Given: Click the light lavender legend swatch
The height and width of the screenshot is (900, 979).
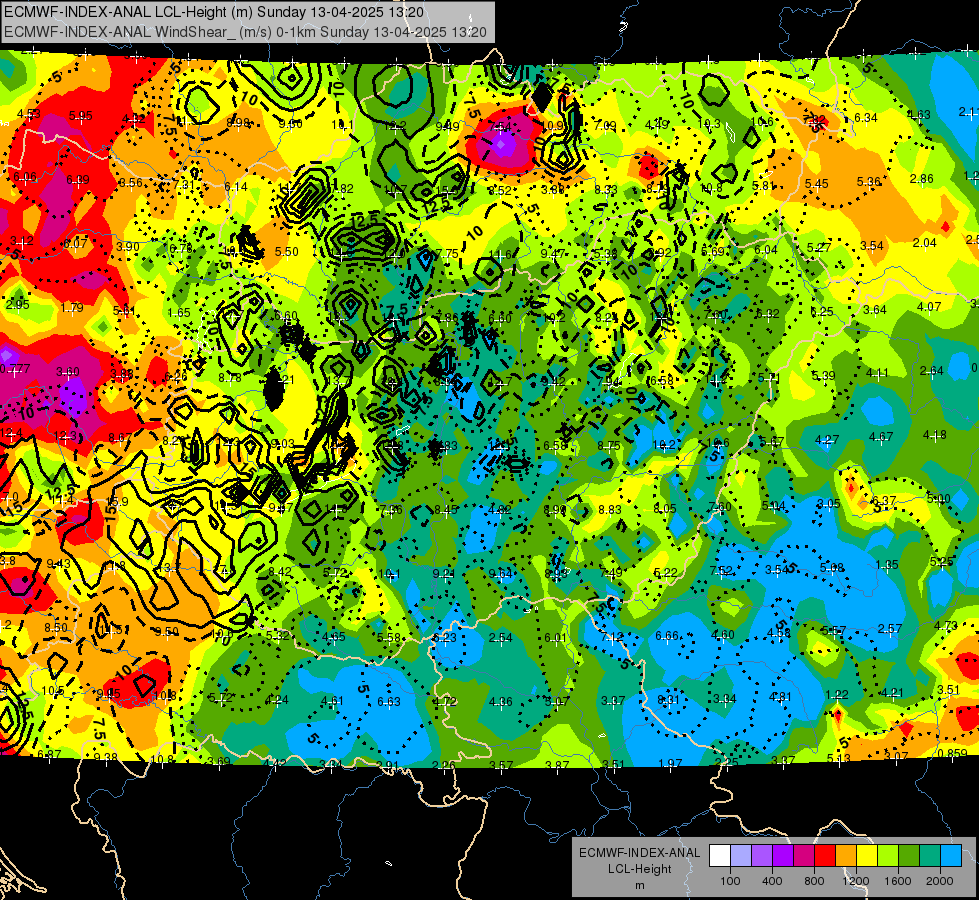Looking at the screenshot, I should [741, 856].
